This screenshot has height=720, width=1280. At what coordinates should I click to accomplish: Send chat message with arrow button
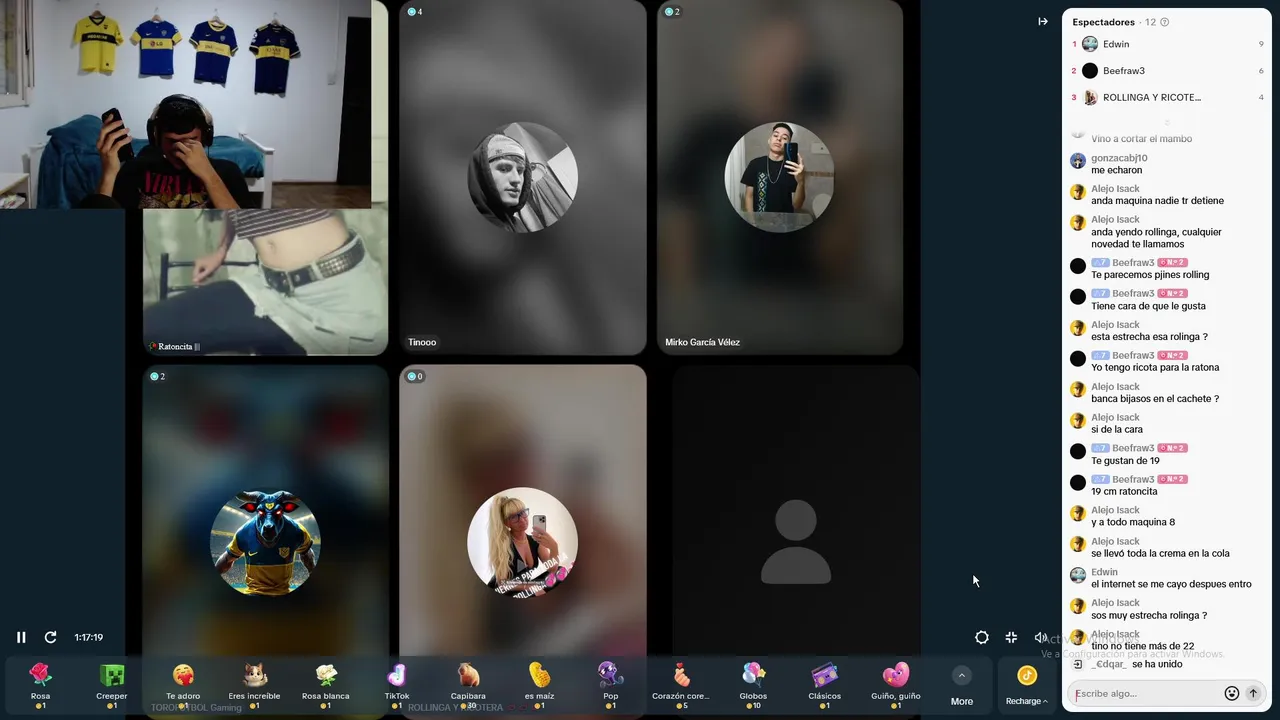(1253, 693)
